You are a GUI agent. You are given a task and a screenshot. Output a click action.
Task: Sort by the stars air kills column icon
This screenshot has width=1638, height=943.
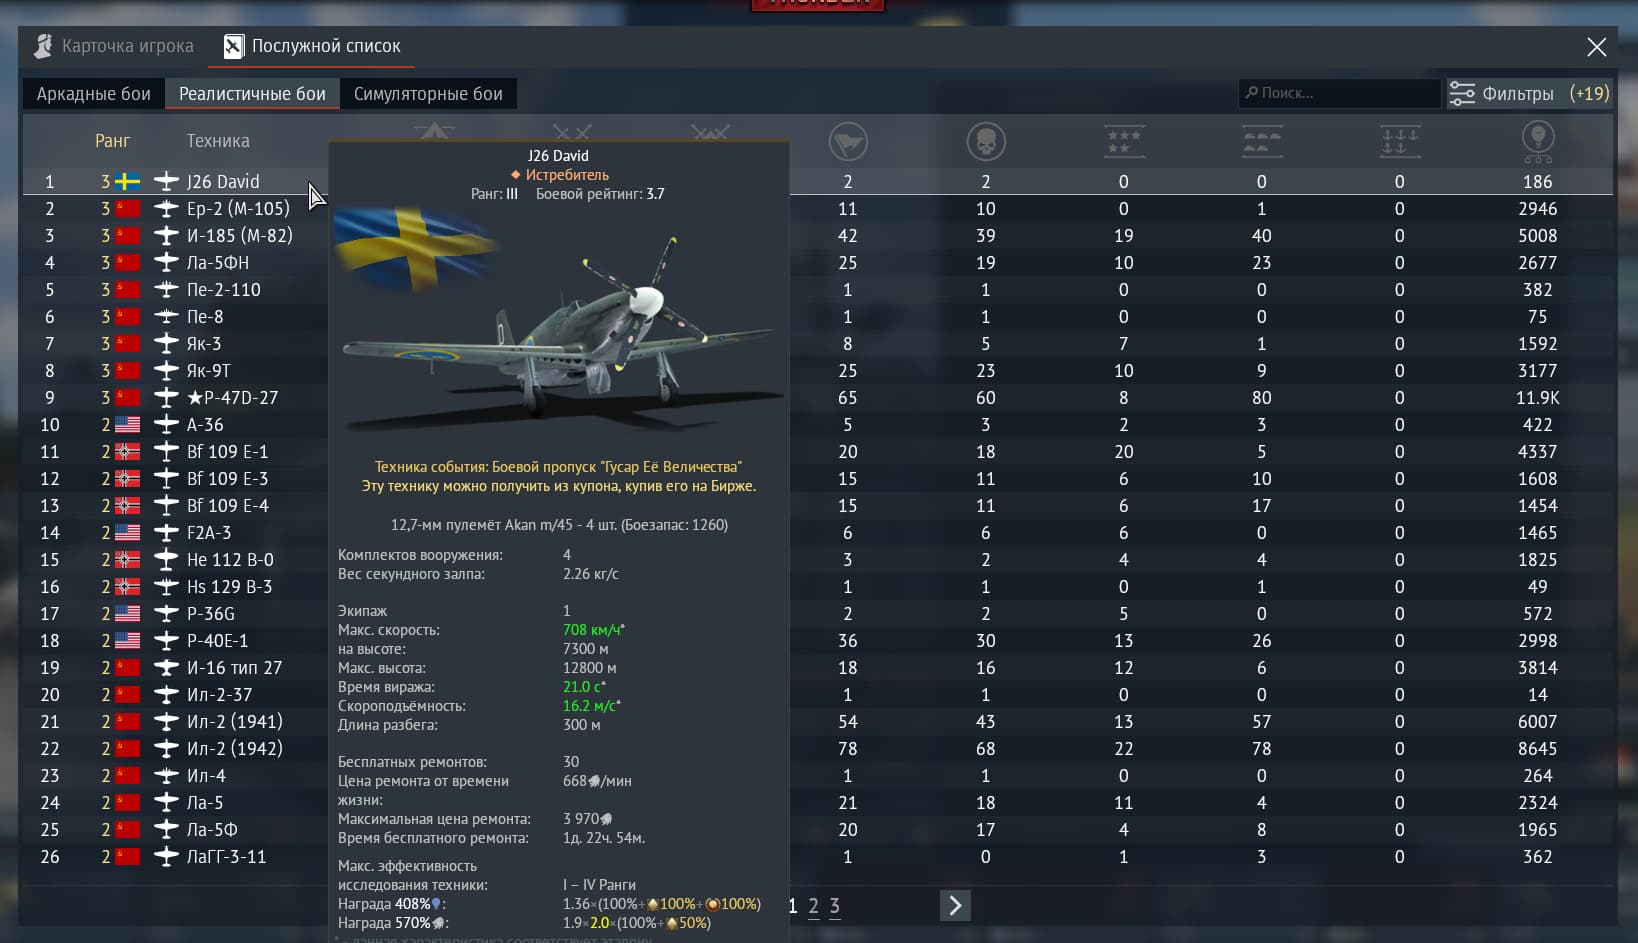[1124, 141]
